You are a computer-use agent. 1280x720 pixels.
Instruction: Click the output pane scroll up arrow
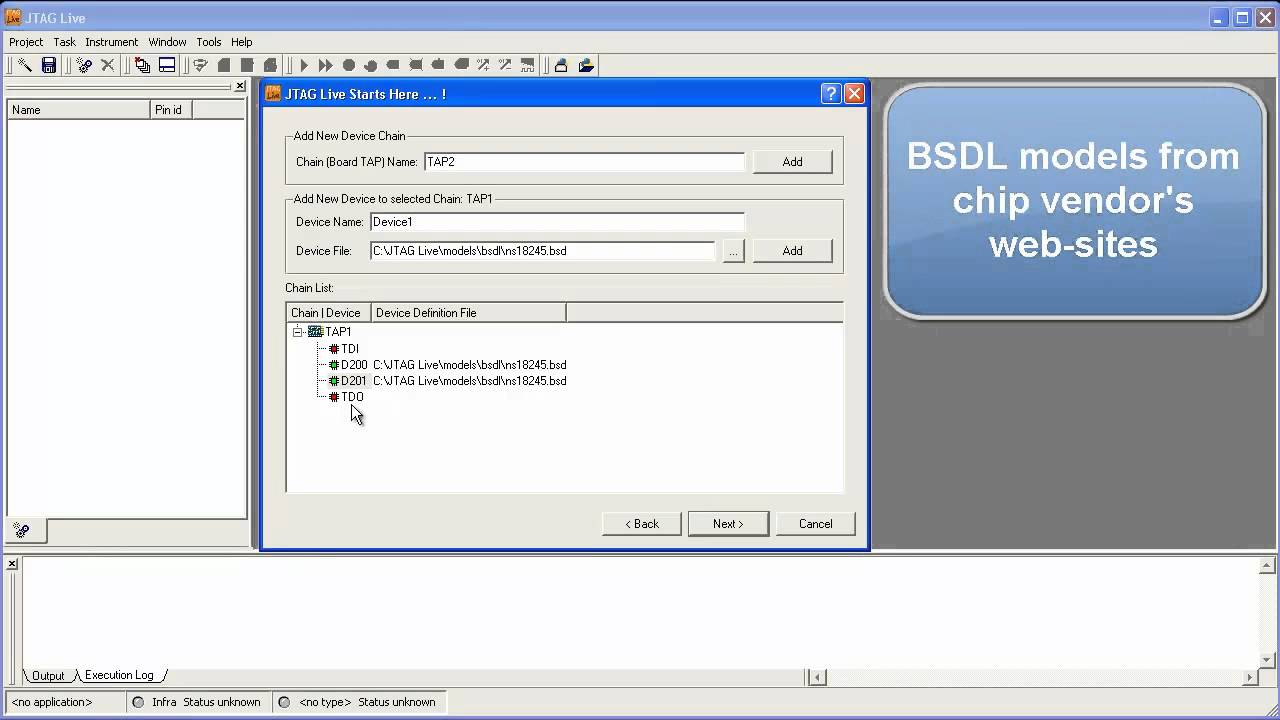click(1266, 568)
